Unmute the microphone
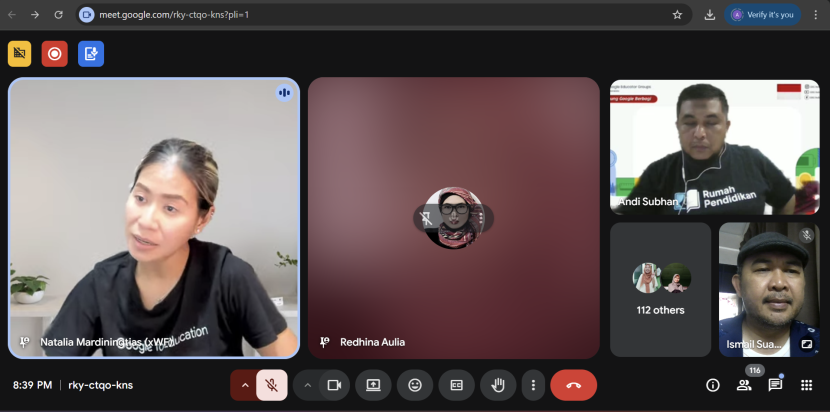 (272, 385)
